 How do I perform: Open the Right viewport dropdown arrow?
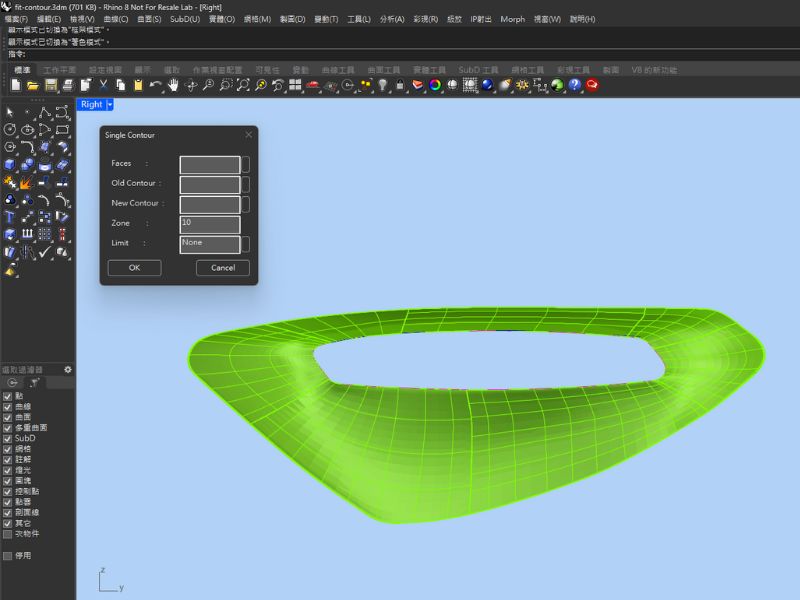tap(110, 104)
